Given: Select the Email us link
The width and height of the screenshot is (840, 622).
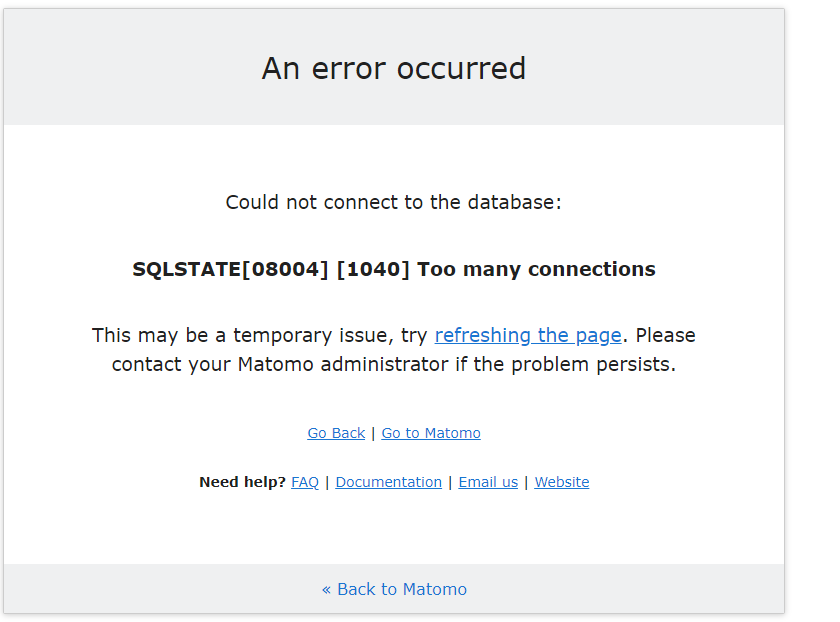Looking at the screenshot, I should 488,482.
